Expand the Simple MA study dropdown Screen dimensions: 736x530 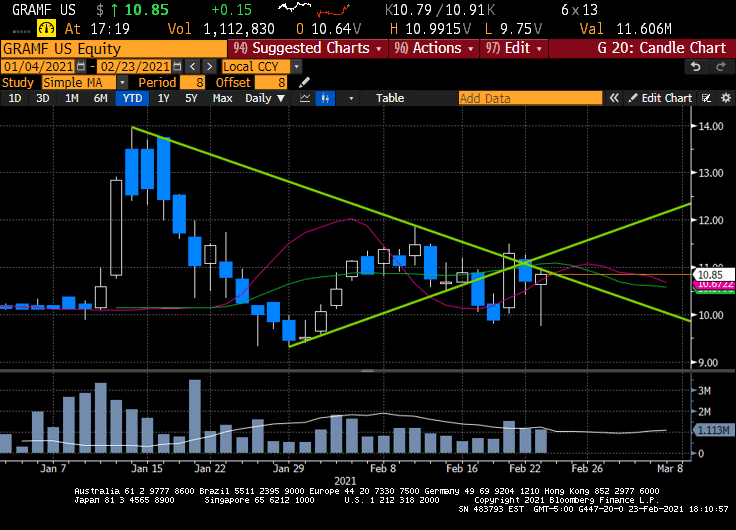pyautogui.click(x=122, y=83)
